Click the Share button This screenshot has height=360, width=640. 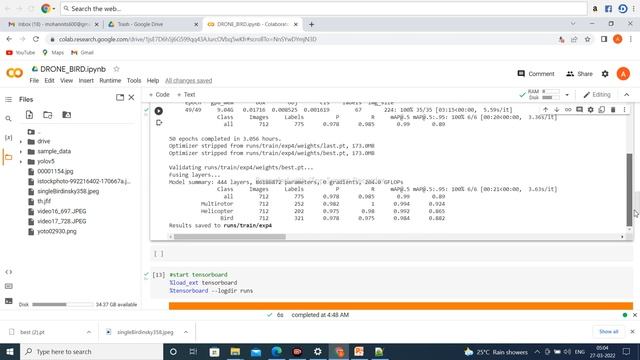[x=579, y=74]
